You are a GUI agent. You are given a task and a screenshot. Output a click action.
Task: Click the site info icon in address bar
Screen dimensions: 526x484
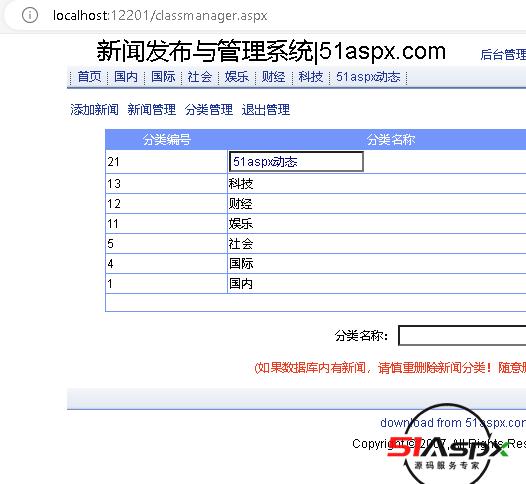tap(30, 15)
